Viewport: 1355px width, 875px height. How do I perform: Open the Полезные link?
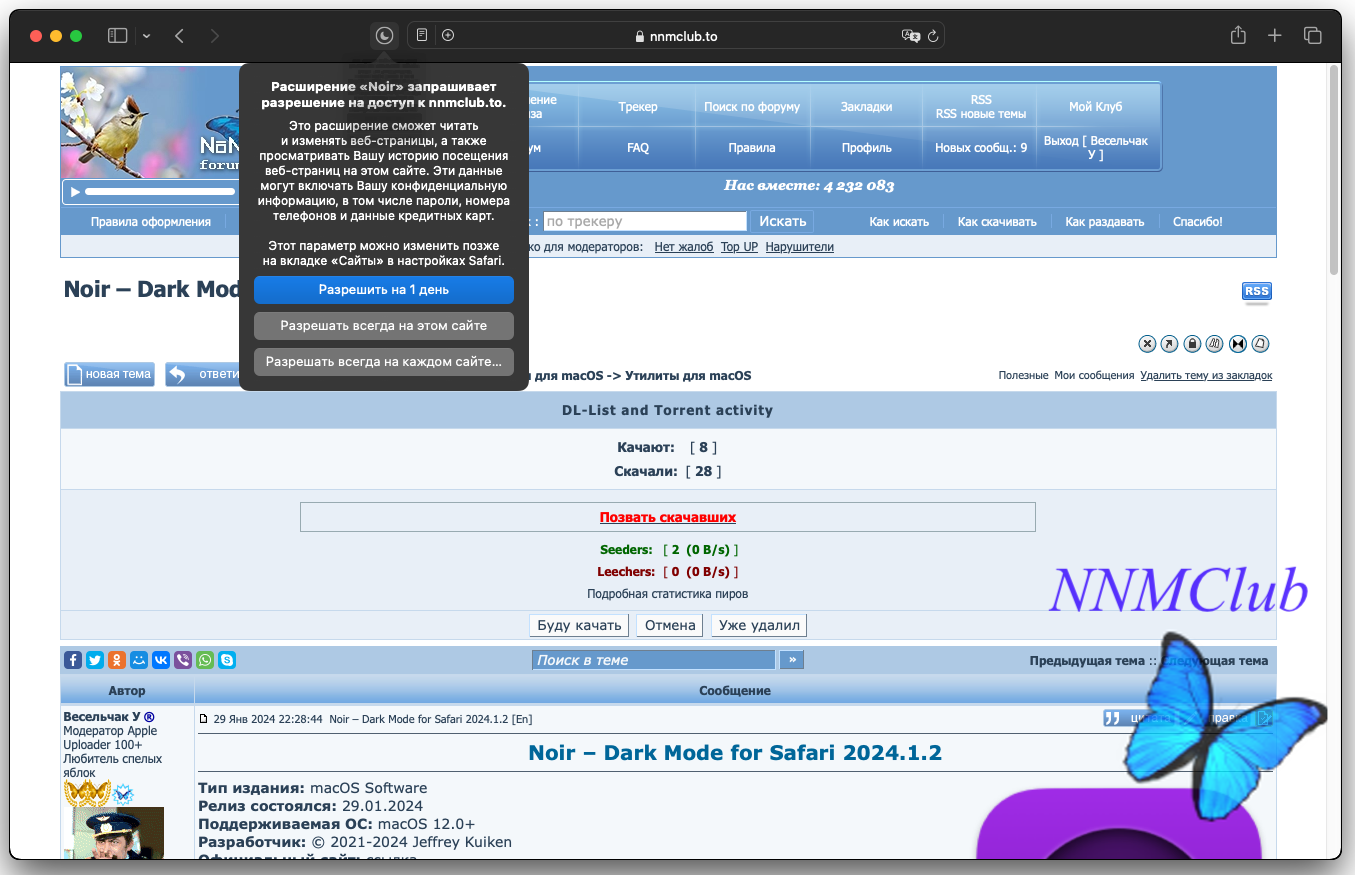(1023, 376)
